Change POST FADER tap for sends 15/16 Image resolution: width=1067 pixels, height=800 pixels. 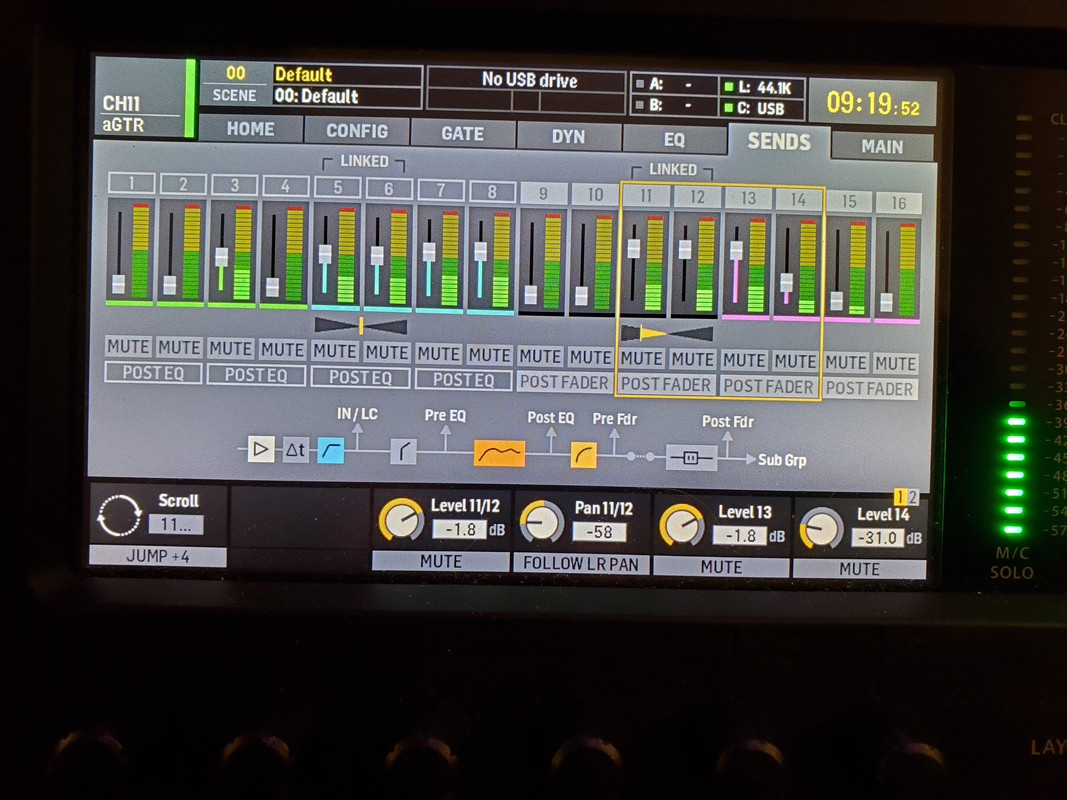[870, 388]
